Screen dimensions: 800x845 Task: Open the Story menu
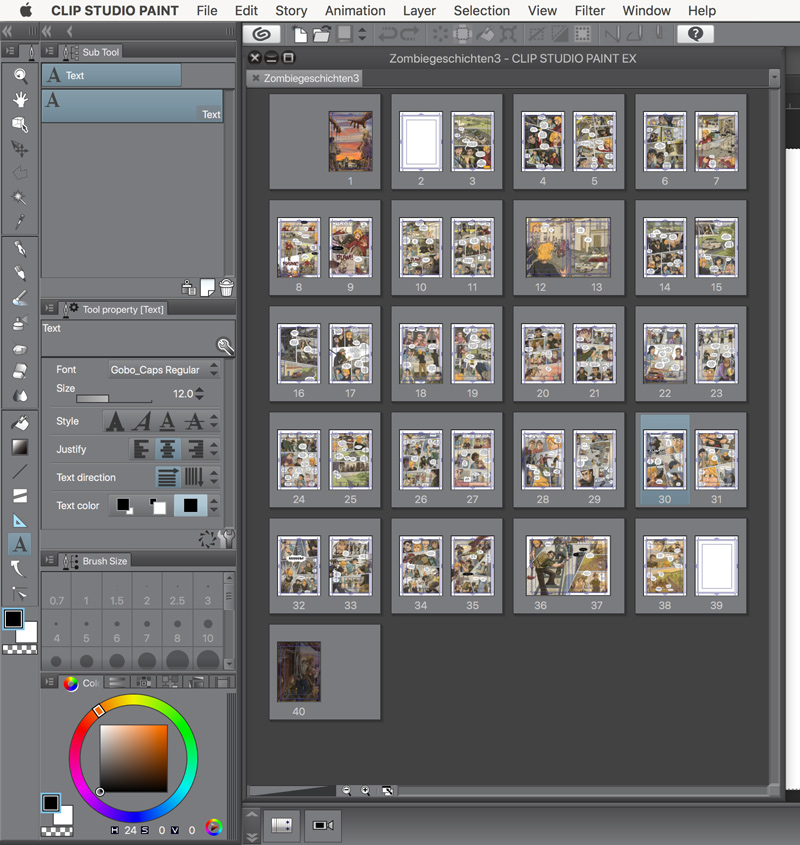pyautogui.click(x=291, y=11)
